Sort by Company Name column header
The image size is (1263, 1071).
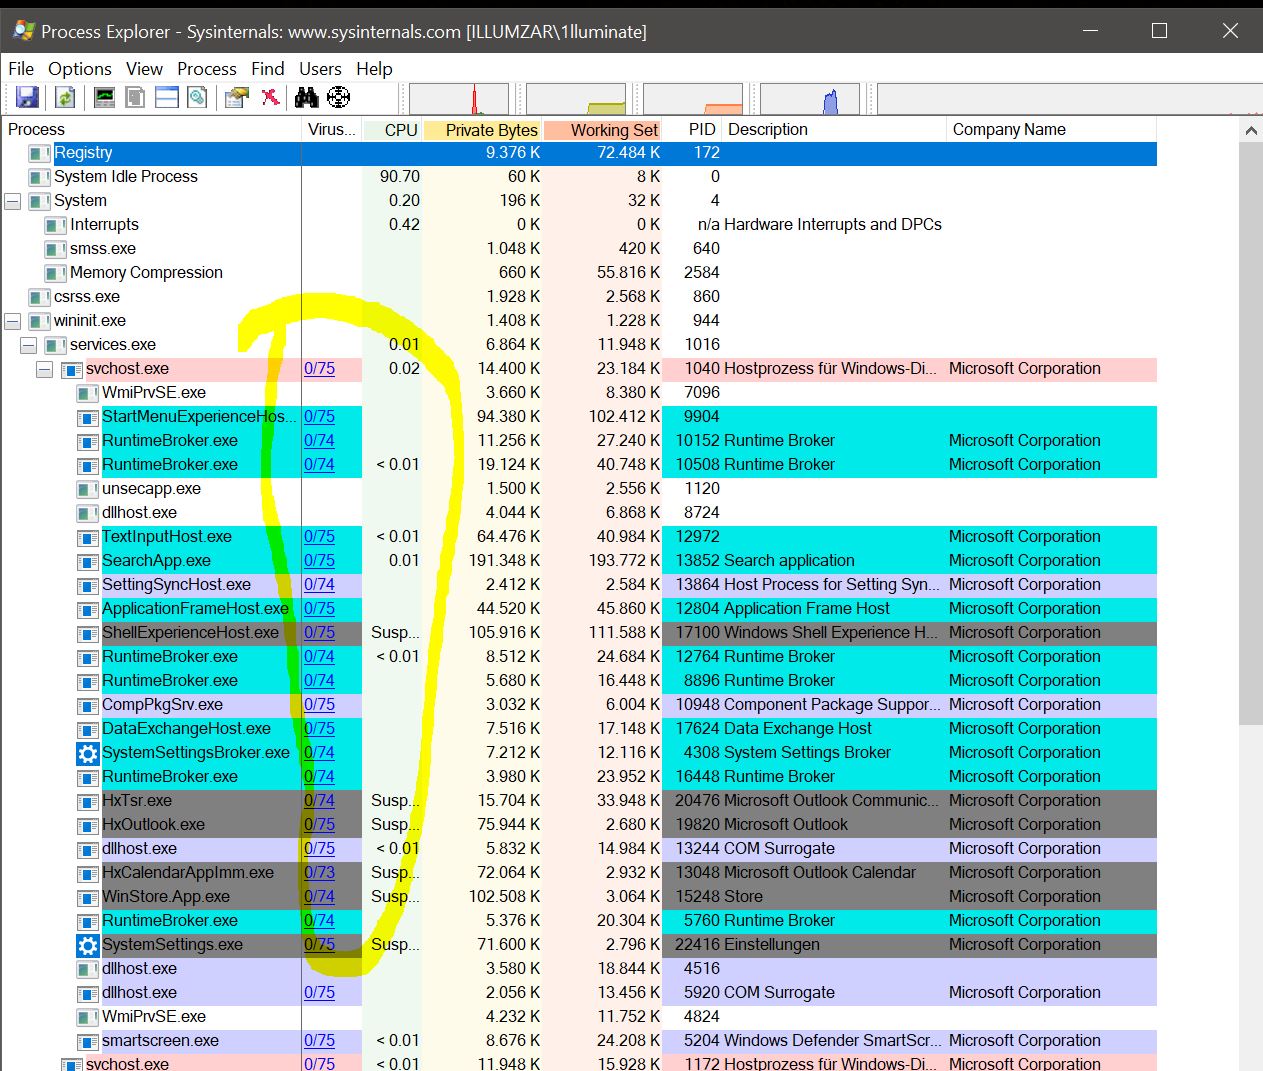tap(1051, 129)
